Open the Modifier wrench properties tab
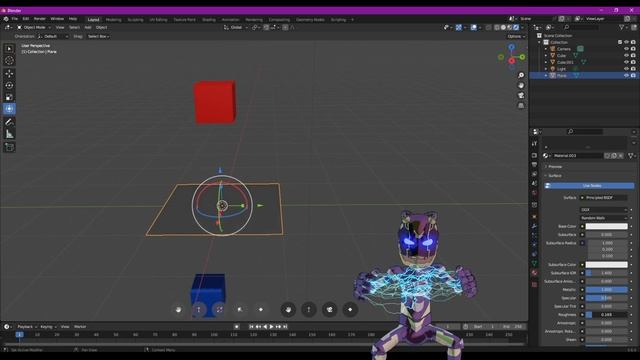This screenshot has width=640, height=360. tap(534, 226)
